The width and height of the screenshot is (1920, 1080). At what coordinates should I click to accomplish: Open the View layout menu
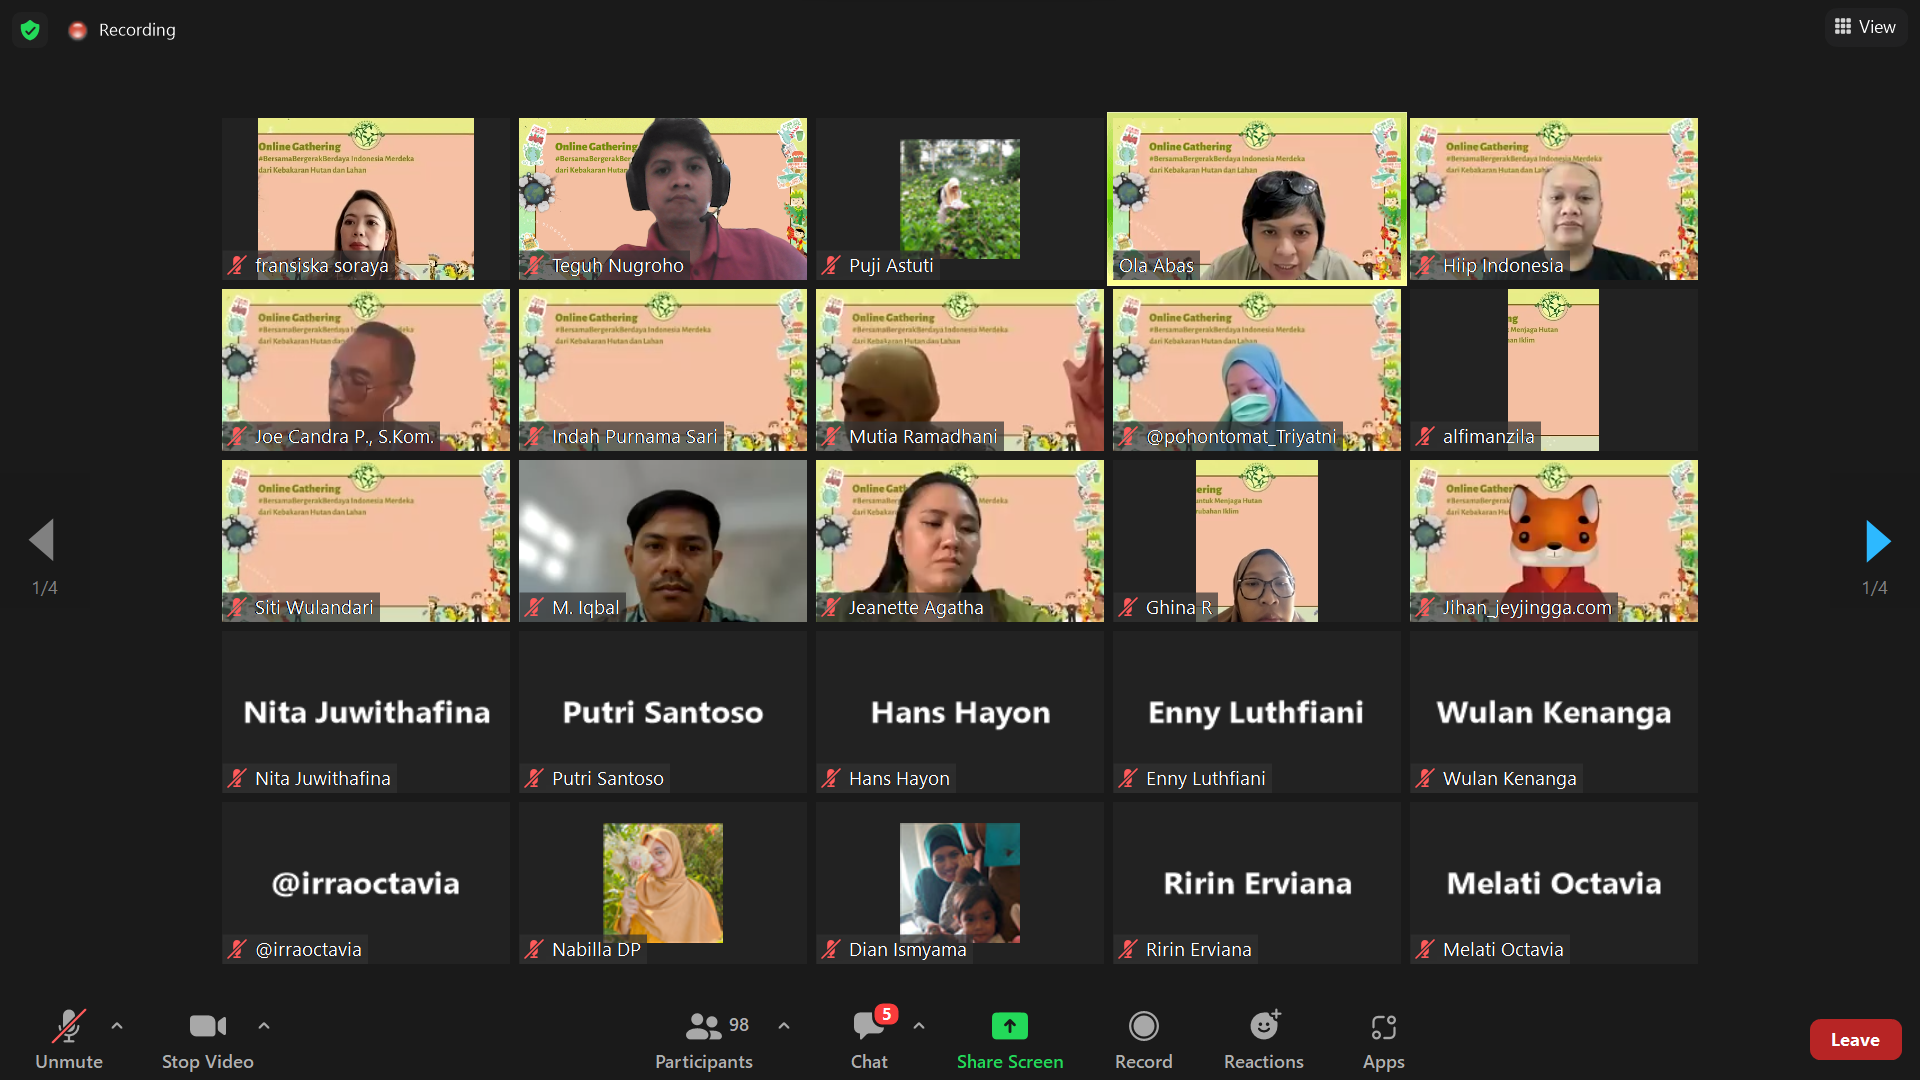(x=1865, y=27)
